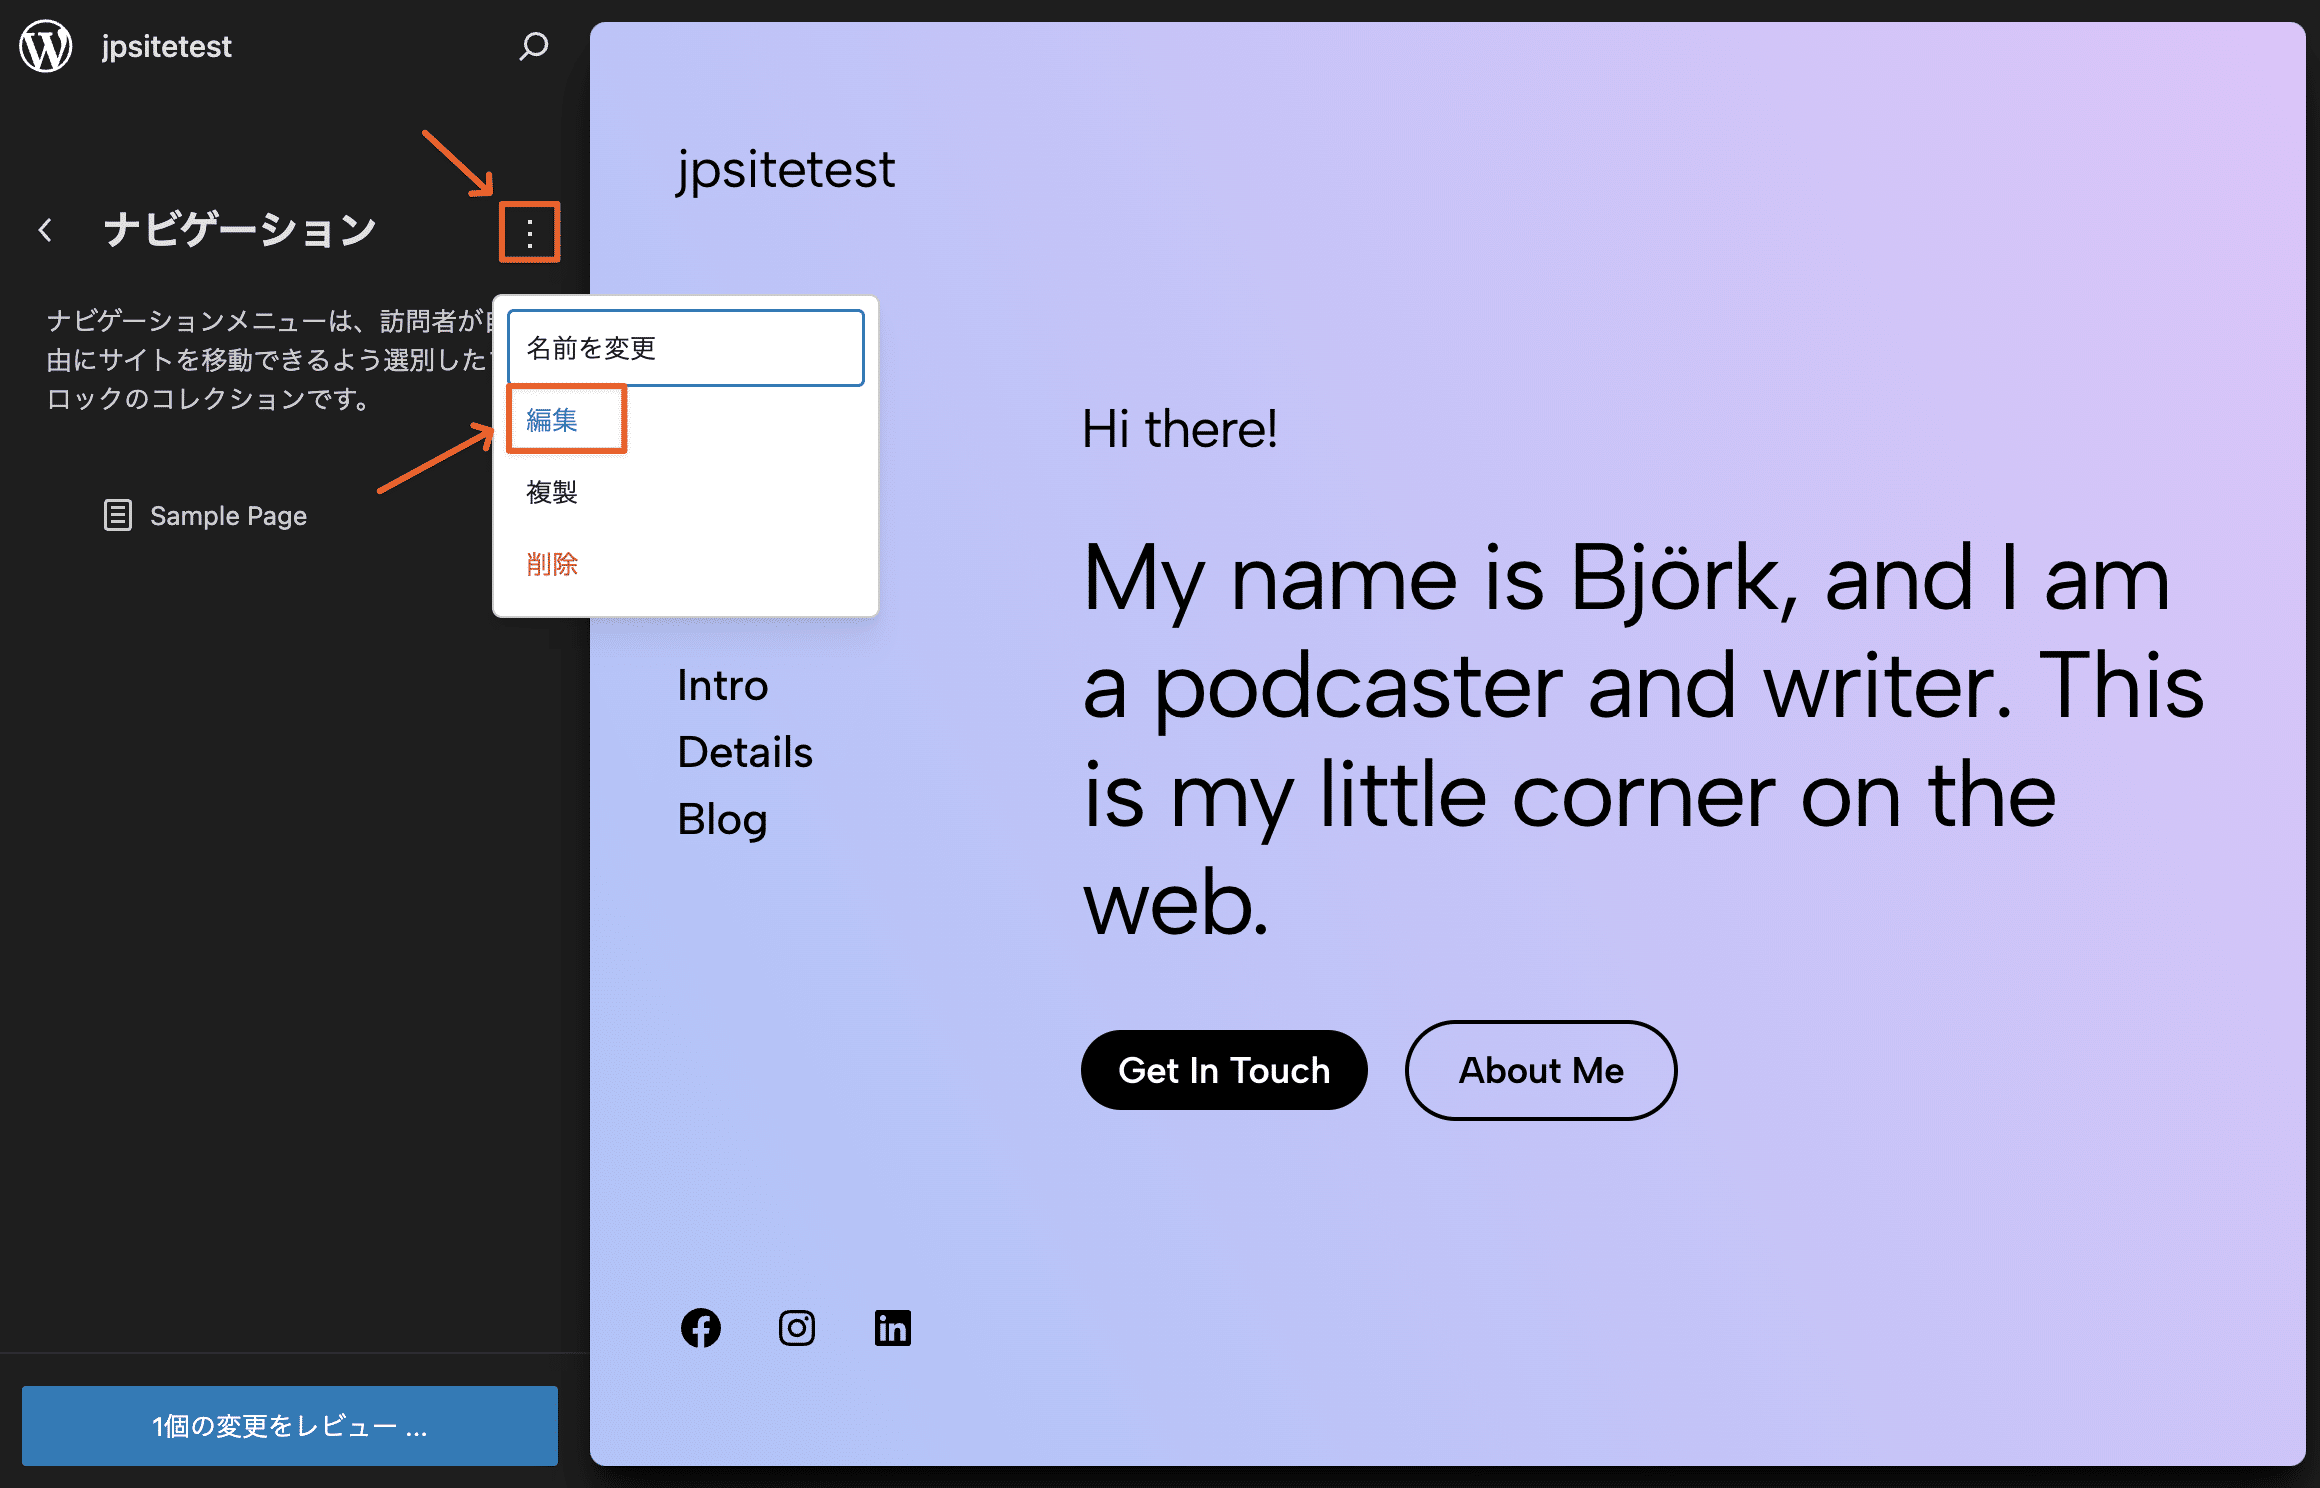This screenshot has width=2320, height=1488.
Task: Click the Intro navigation link
Action: click(722, 683)
